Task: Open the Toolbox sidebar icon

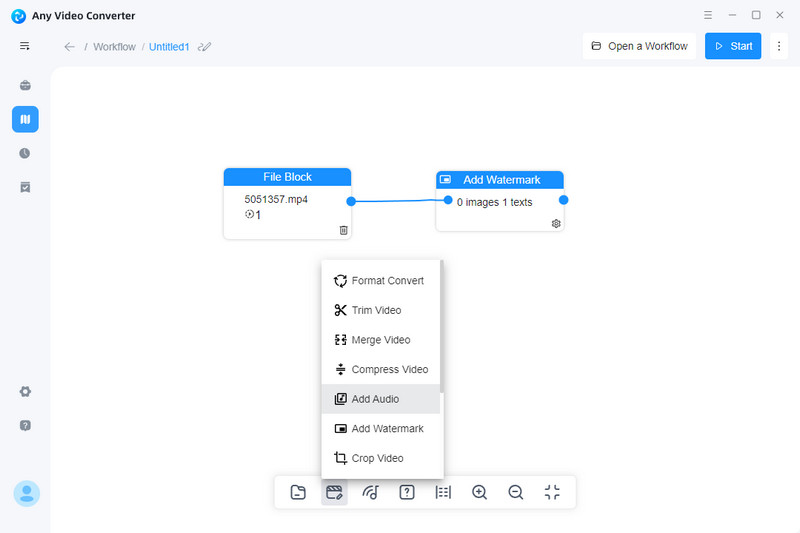Action: [x=25, y=85]
